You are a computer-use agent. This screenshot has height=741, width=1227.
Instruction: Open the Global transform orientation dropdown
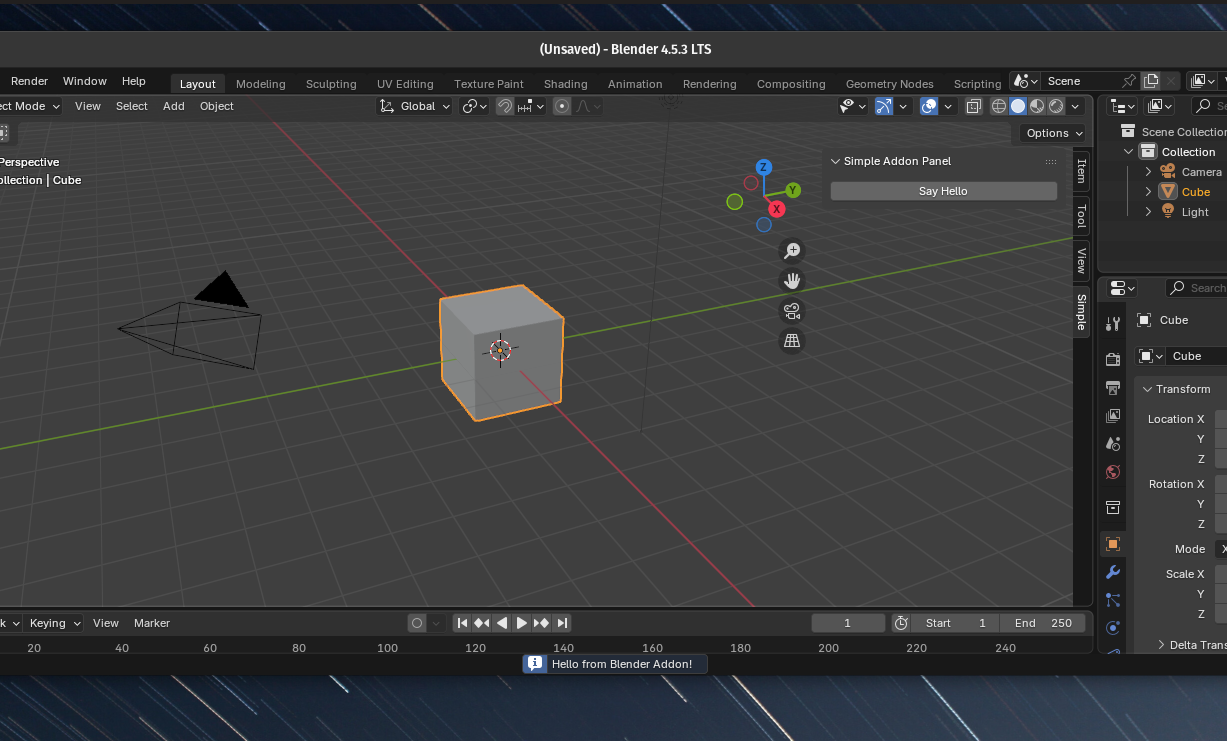415,106
